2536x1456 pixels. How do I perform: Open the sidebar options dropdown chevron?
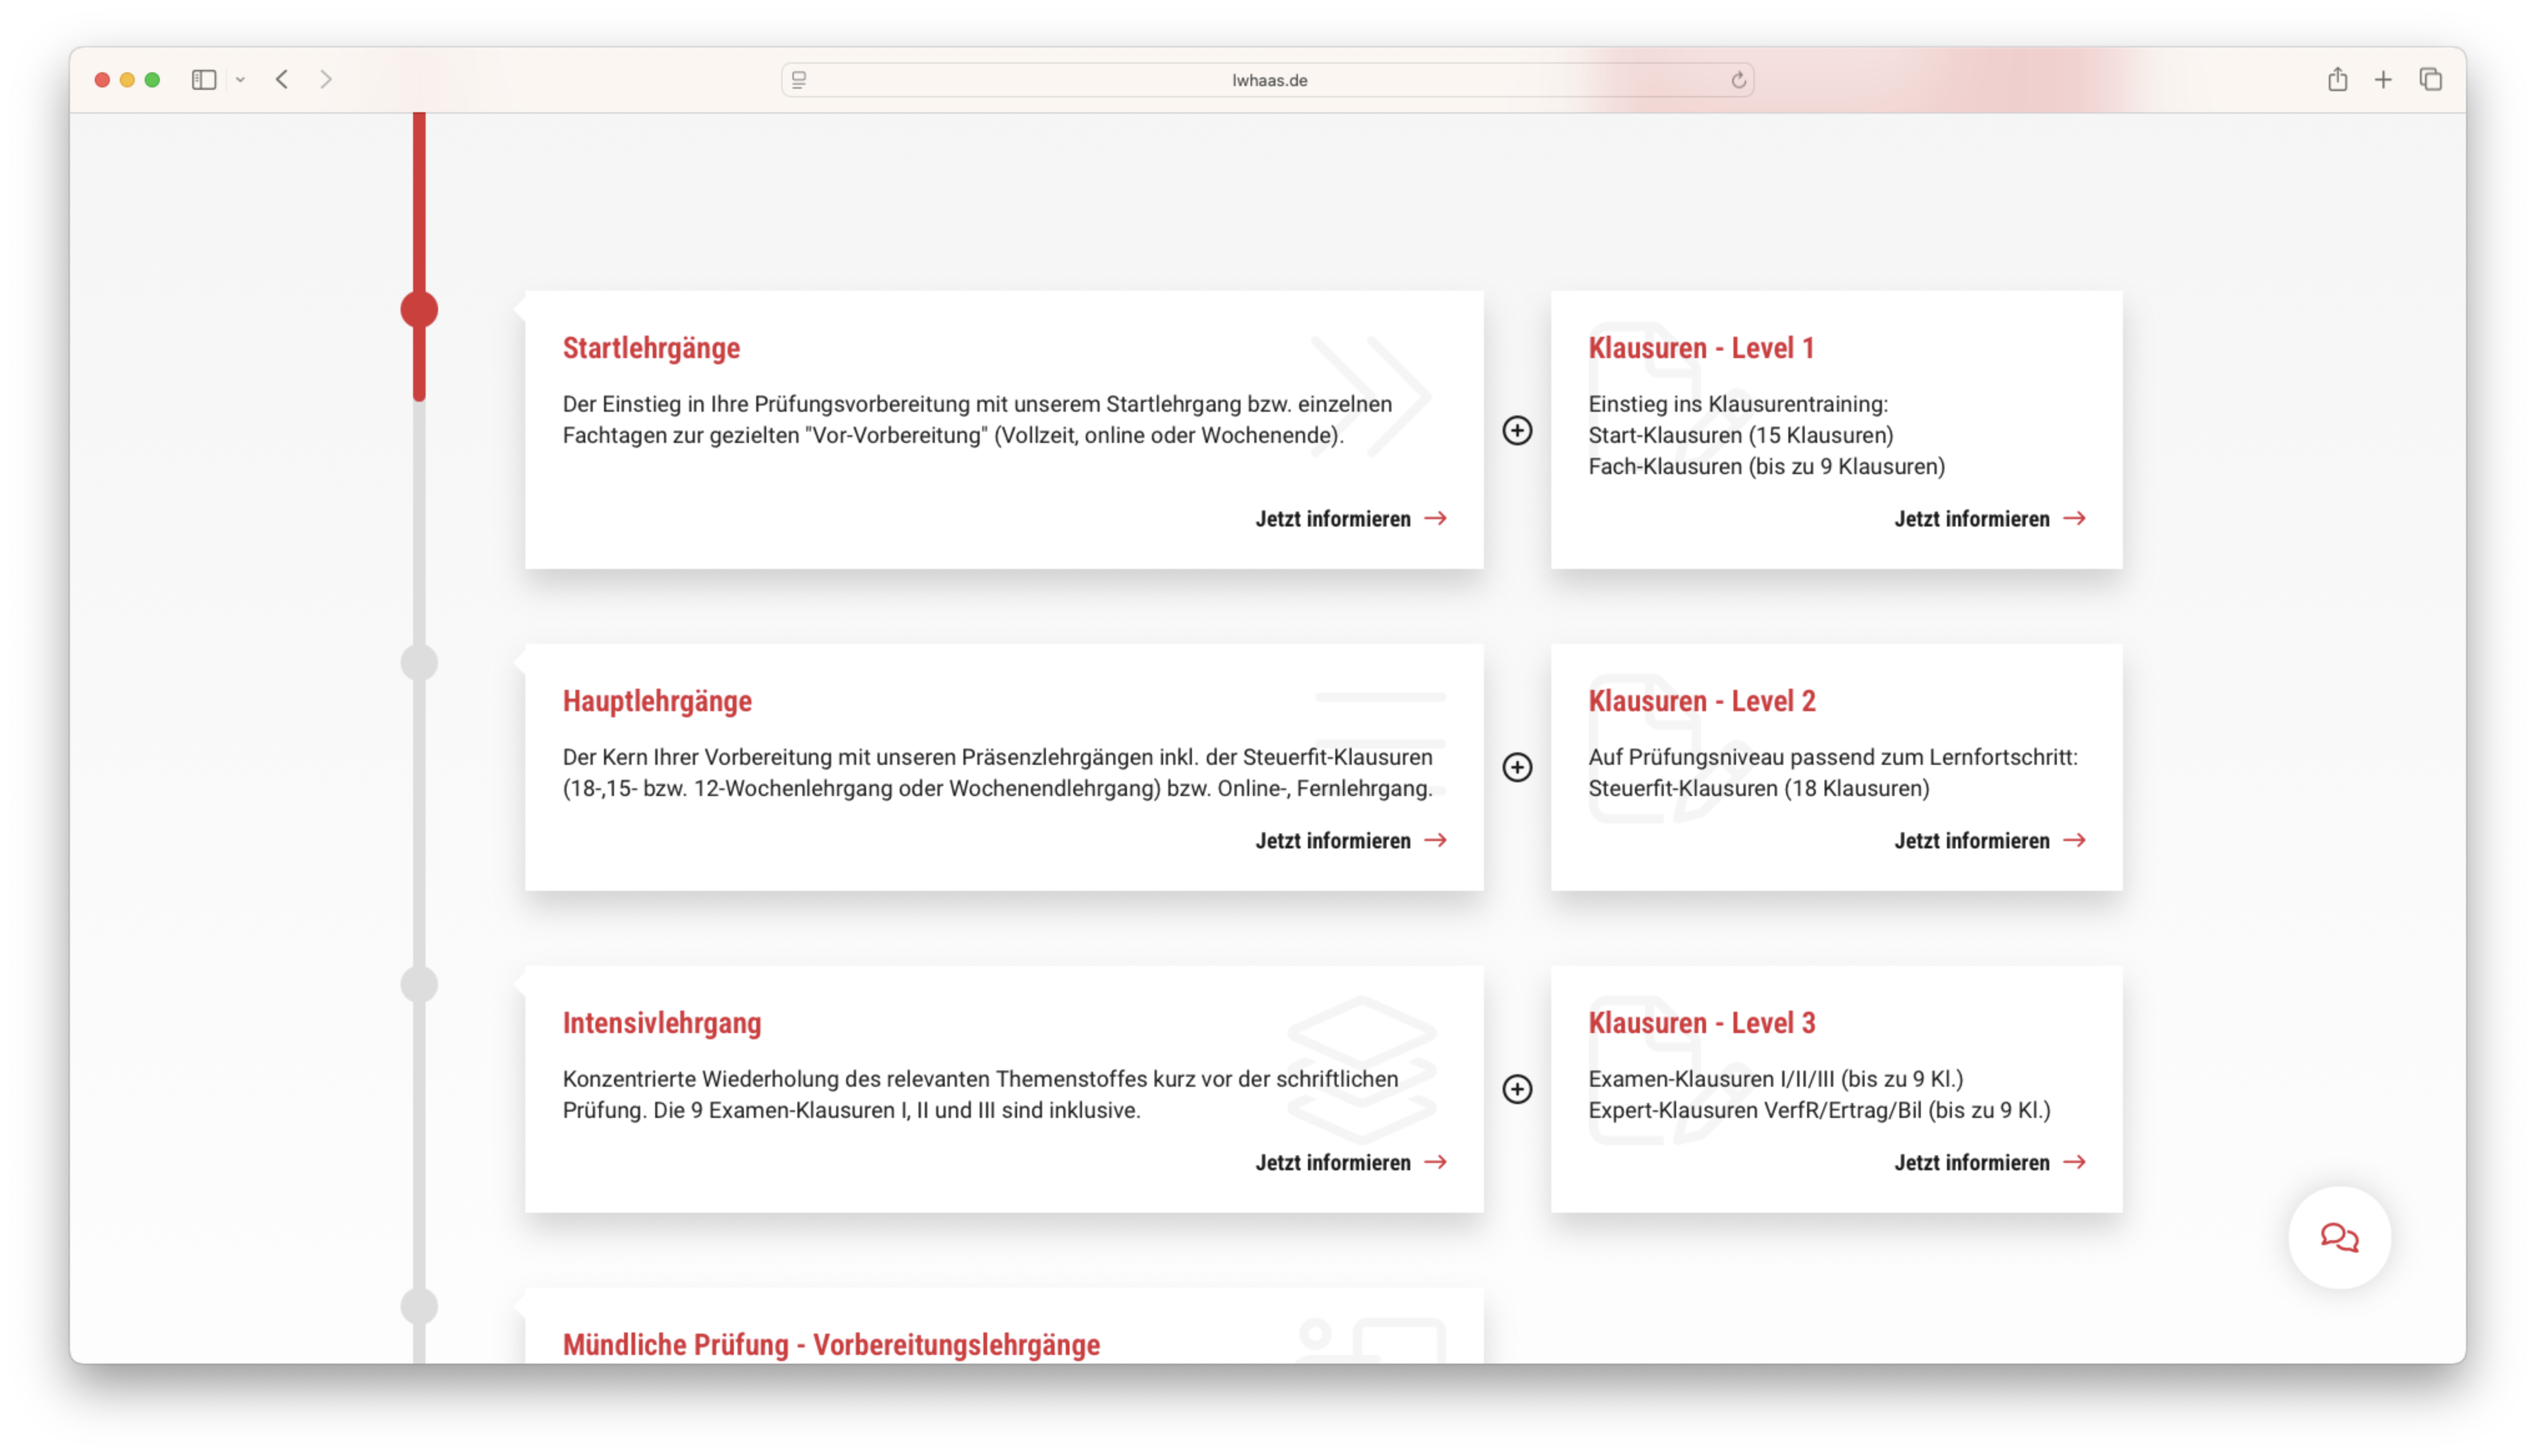(240, 79)
